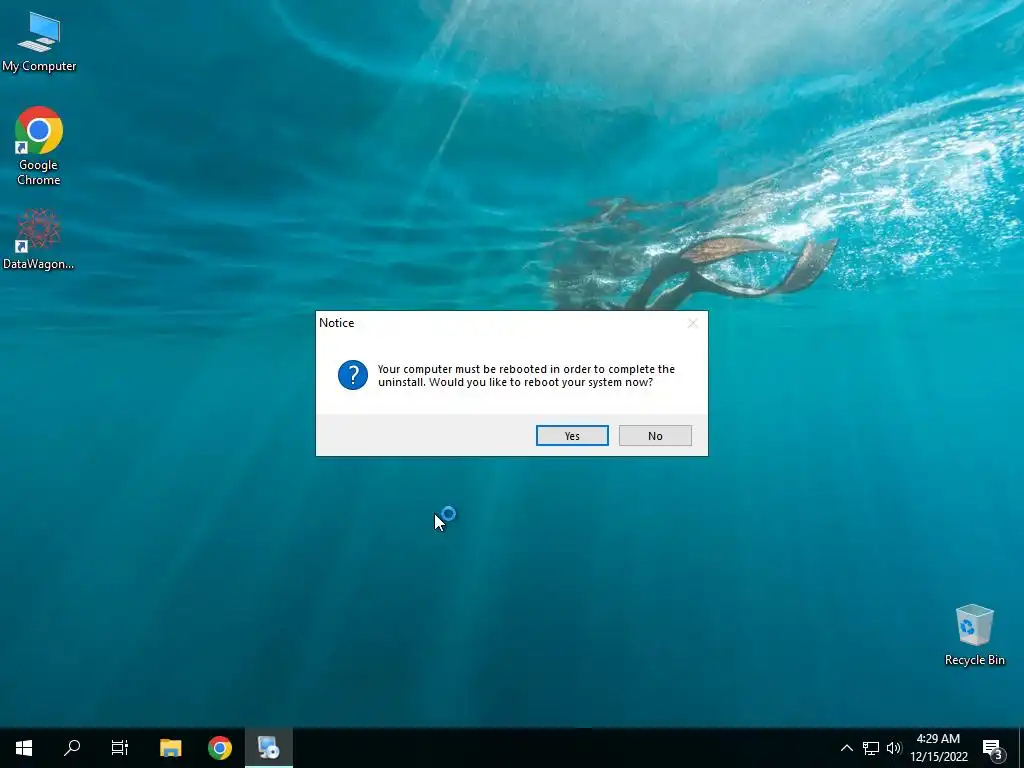Screen dimensions: 1024x768
Task: Show hidden system tray icons
Action: coord(846,748)
